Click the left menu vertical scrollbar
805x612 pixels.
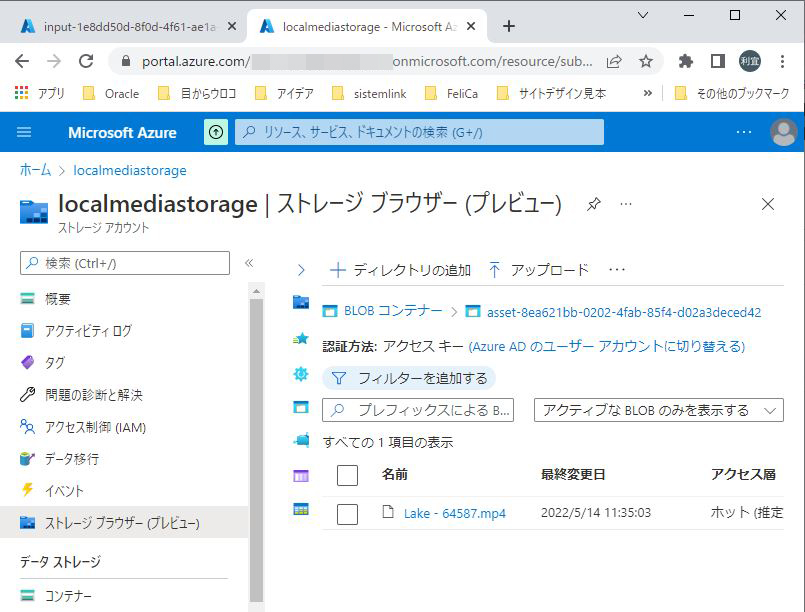click(x=257, y=450)
